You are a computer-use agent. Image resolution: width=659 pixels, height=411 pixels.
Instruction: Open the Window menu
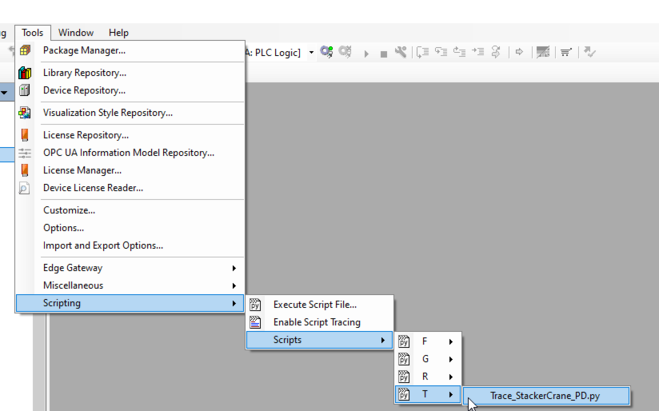point(76,33)
